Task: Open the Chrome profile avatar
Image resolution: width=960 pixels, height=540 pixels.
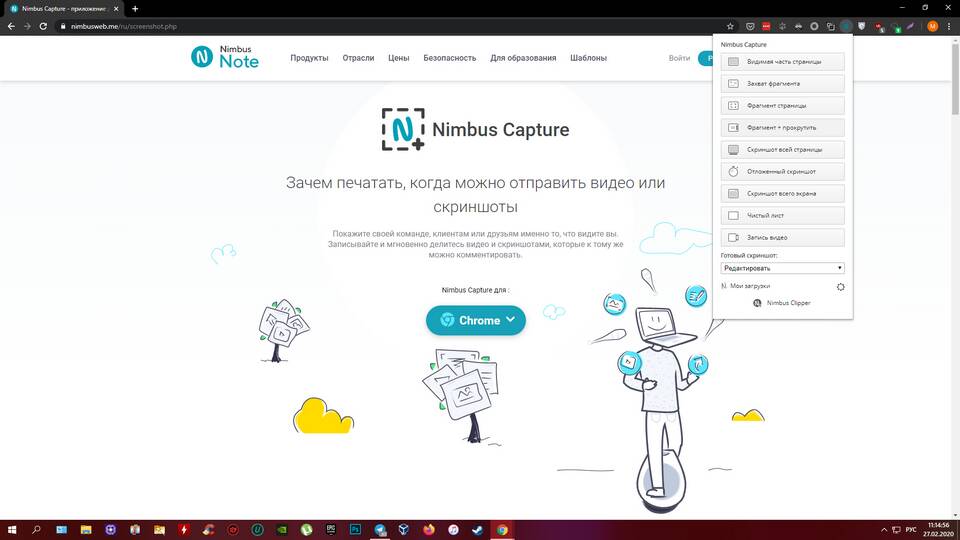Action: pos(932,26)
